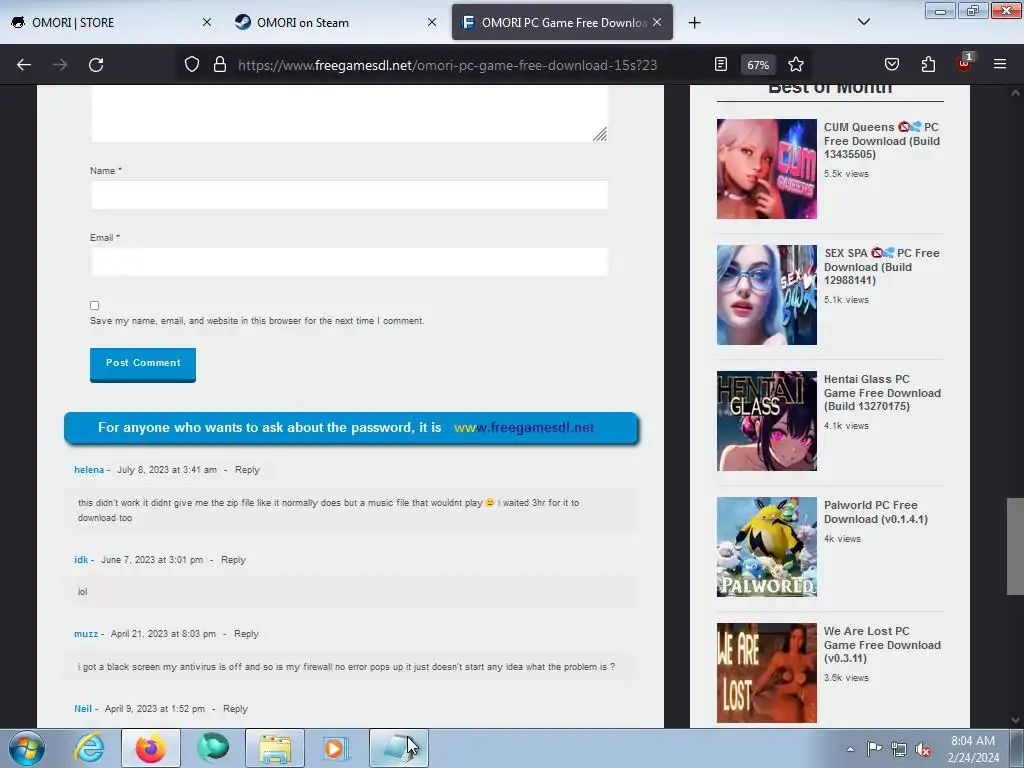Image resolution: width=1024 pixels, height=768 pixels.
Task: Click the We Are Lost thumbnail image
Action: coord(767,673)
